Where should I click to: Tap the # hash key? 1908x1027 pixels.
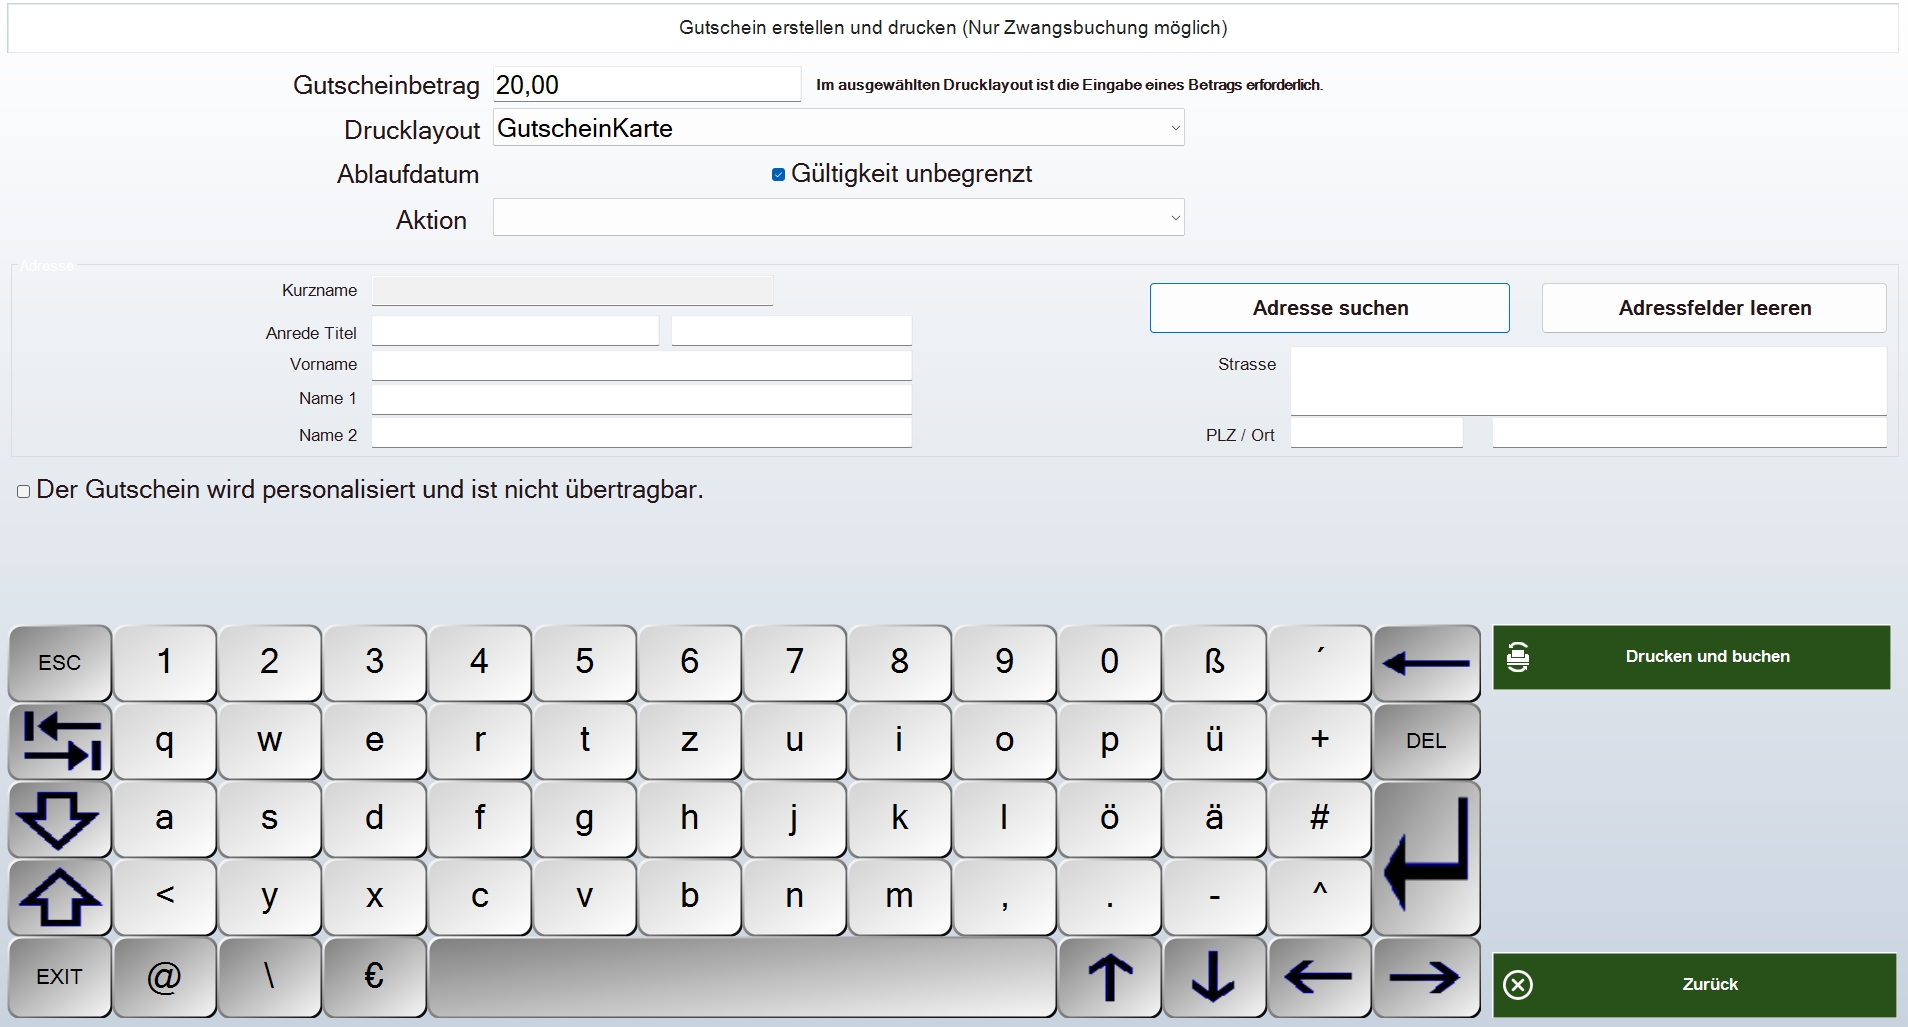click(1319, 819)
